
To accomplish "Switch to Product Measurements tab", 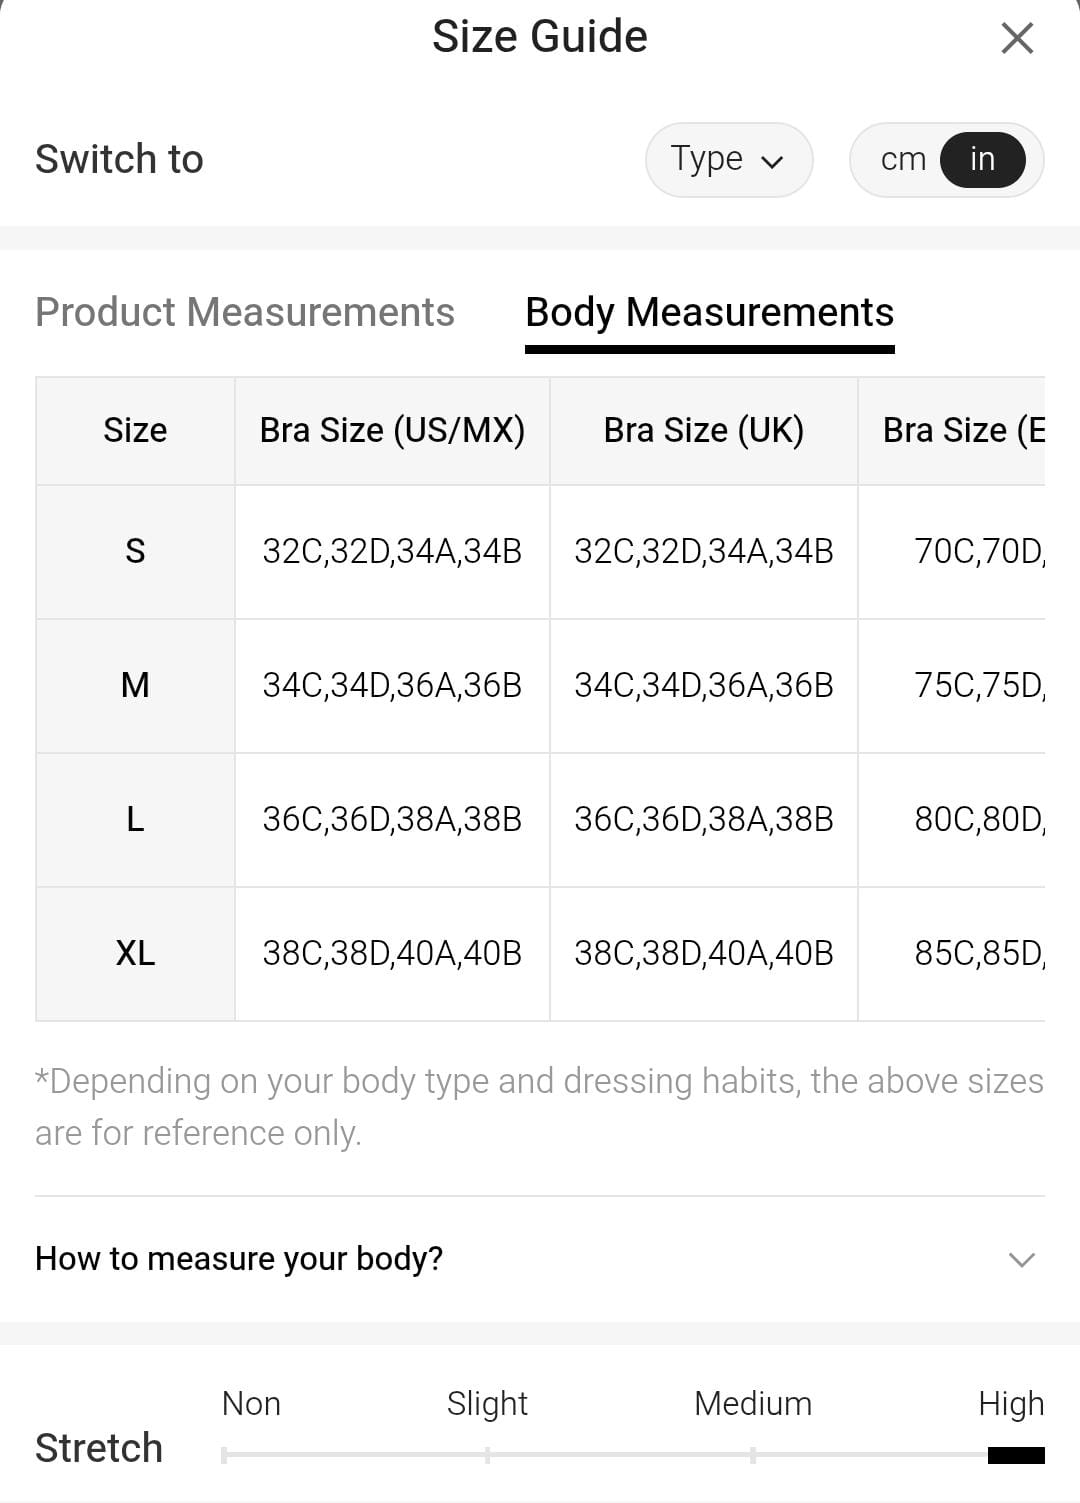I will (245, 312).
